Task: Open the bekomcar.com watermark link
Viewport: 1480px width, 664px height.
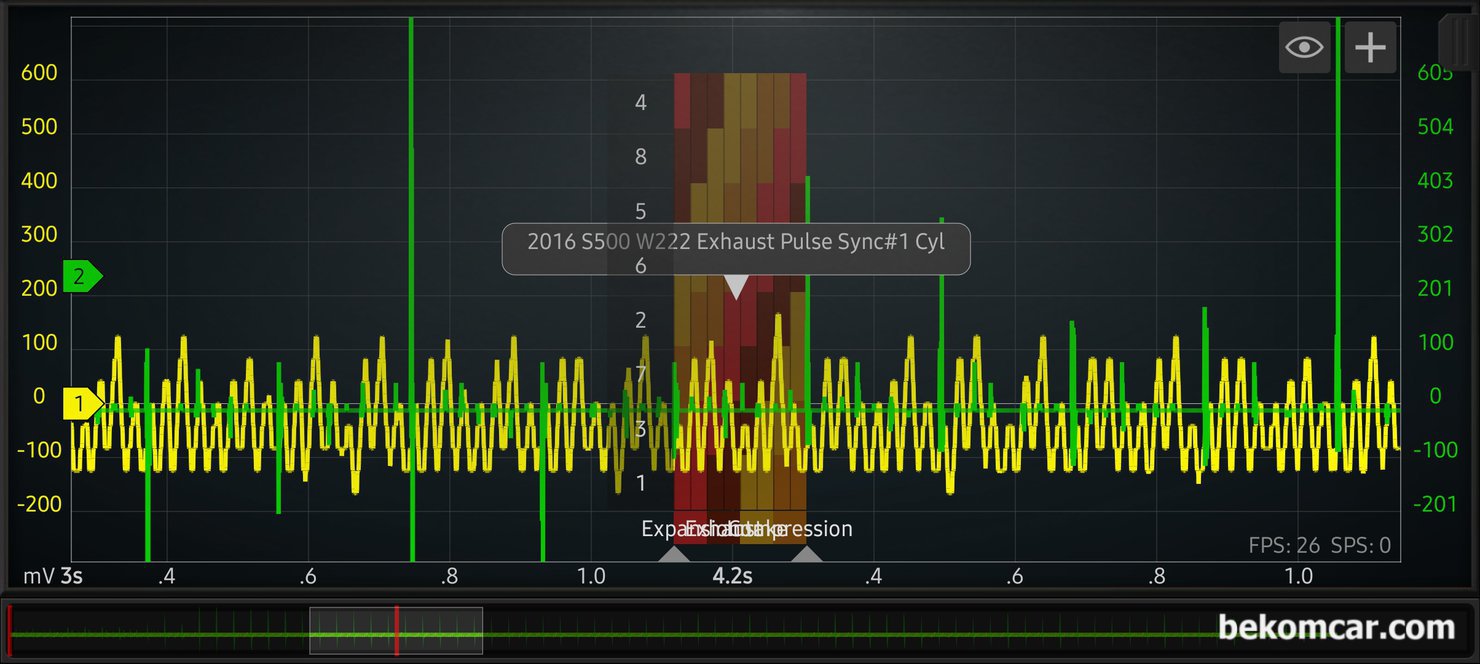Action: [x=1336, y=628]
